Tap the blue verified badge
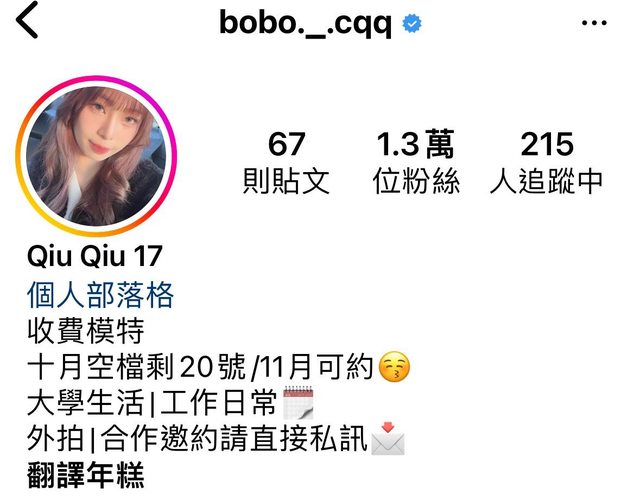640x500 pixels. (x=412, y=23)
